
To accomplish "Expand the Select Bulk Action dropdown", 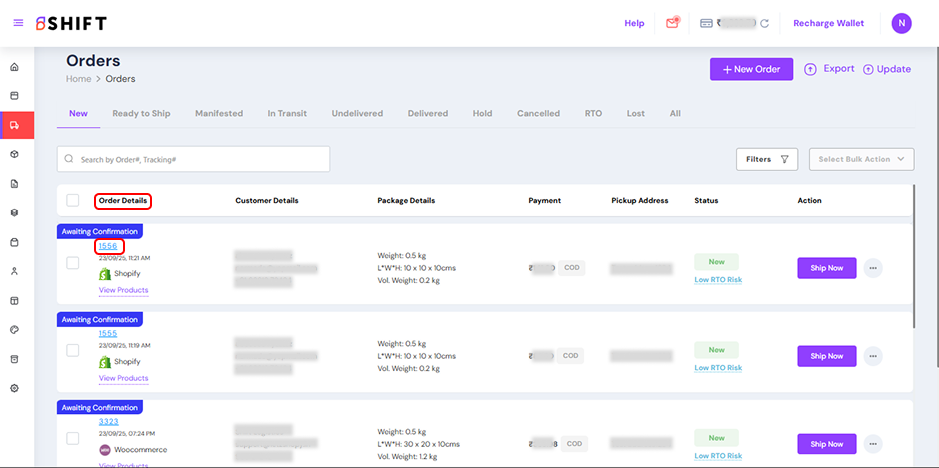I will pyautogui.click(x=861, y=158).
